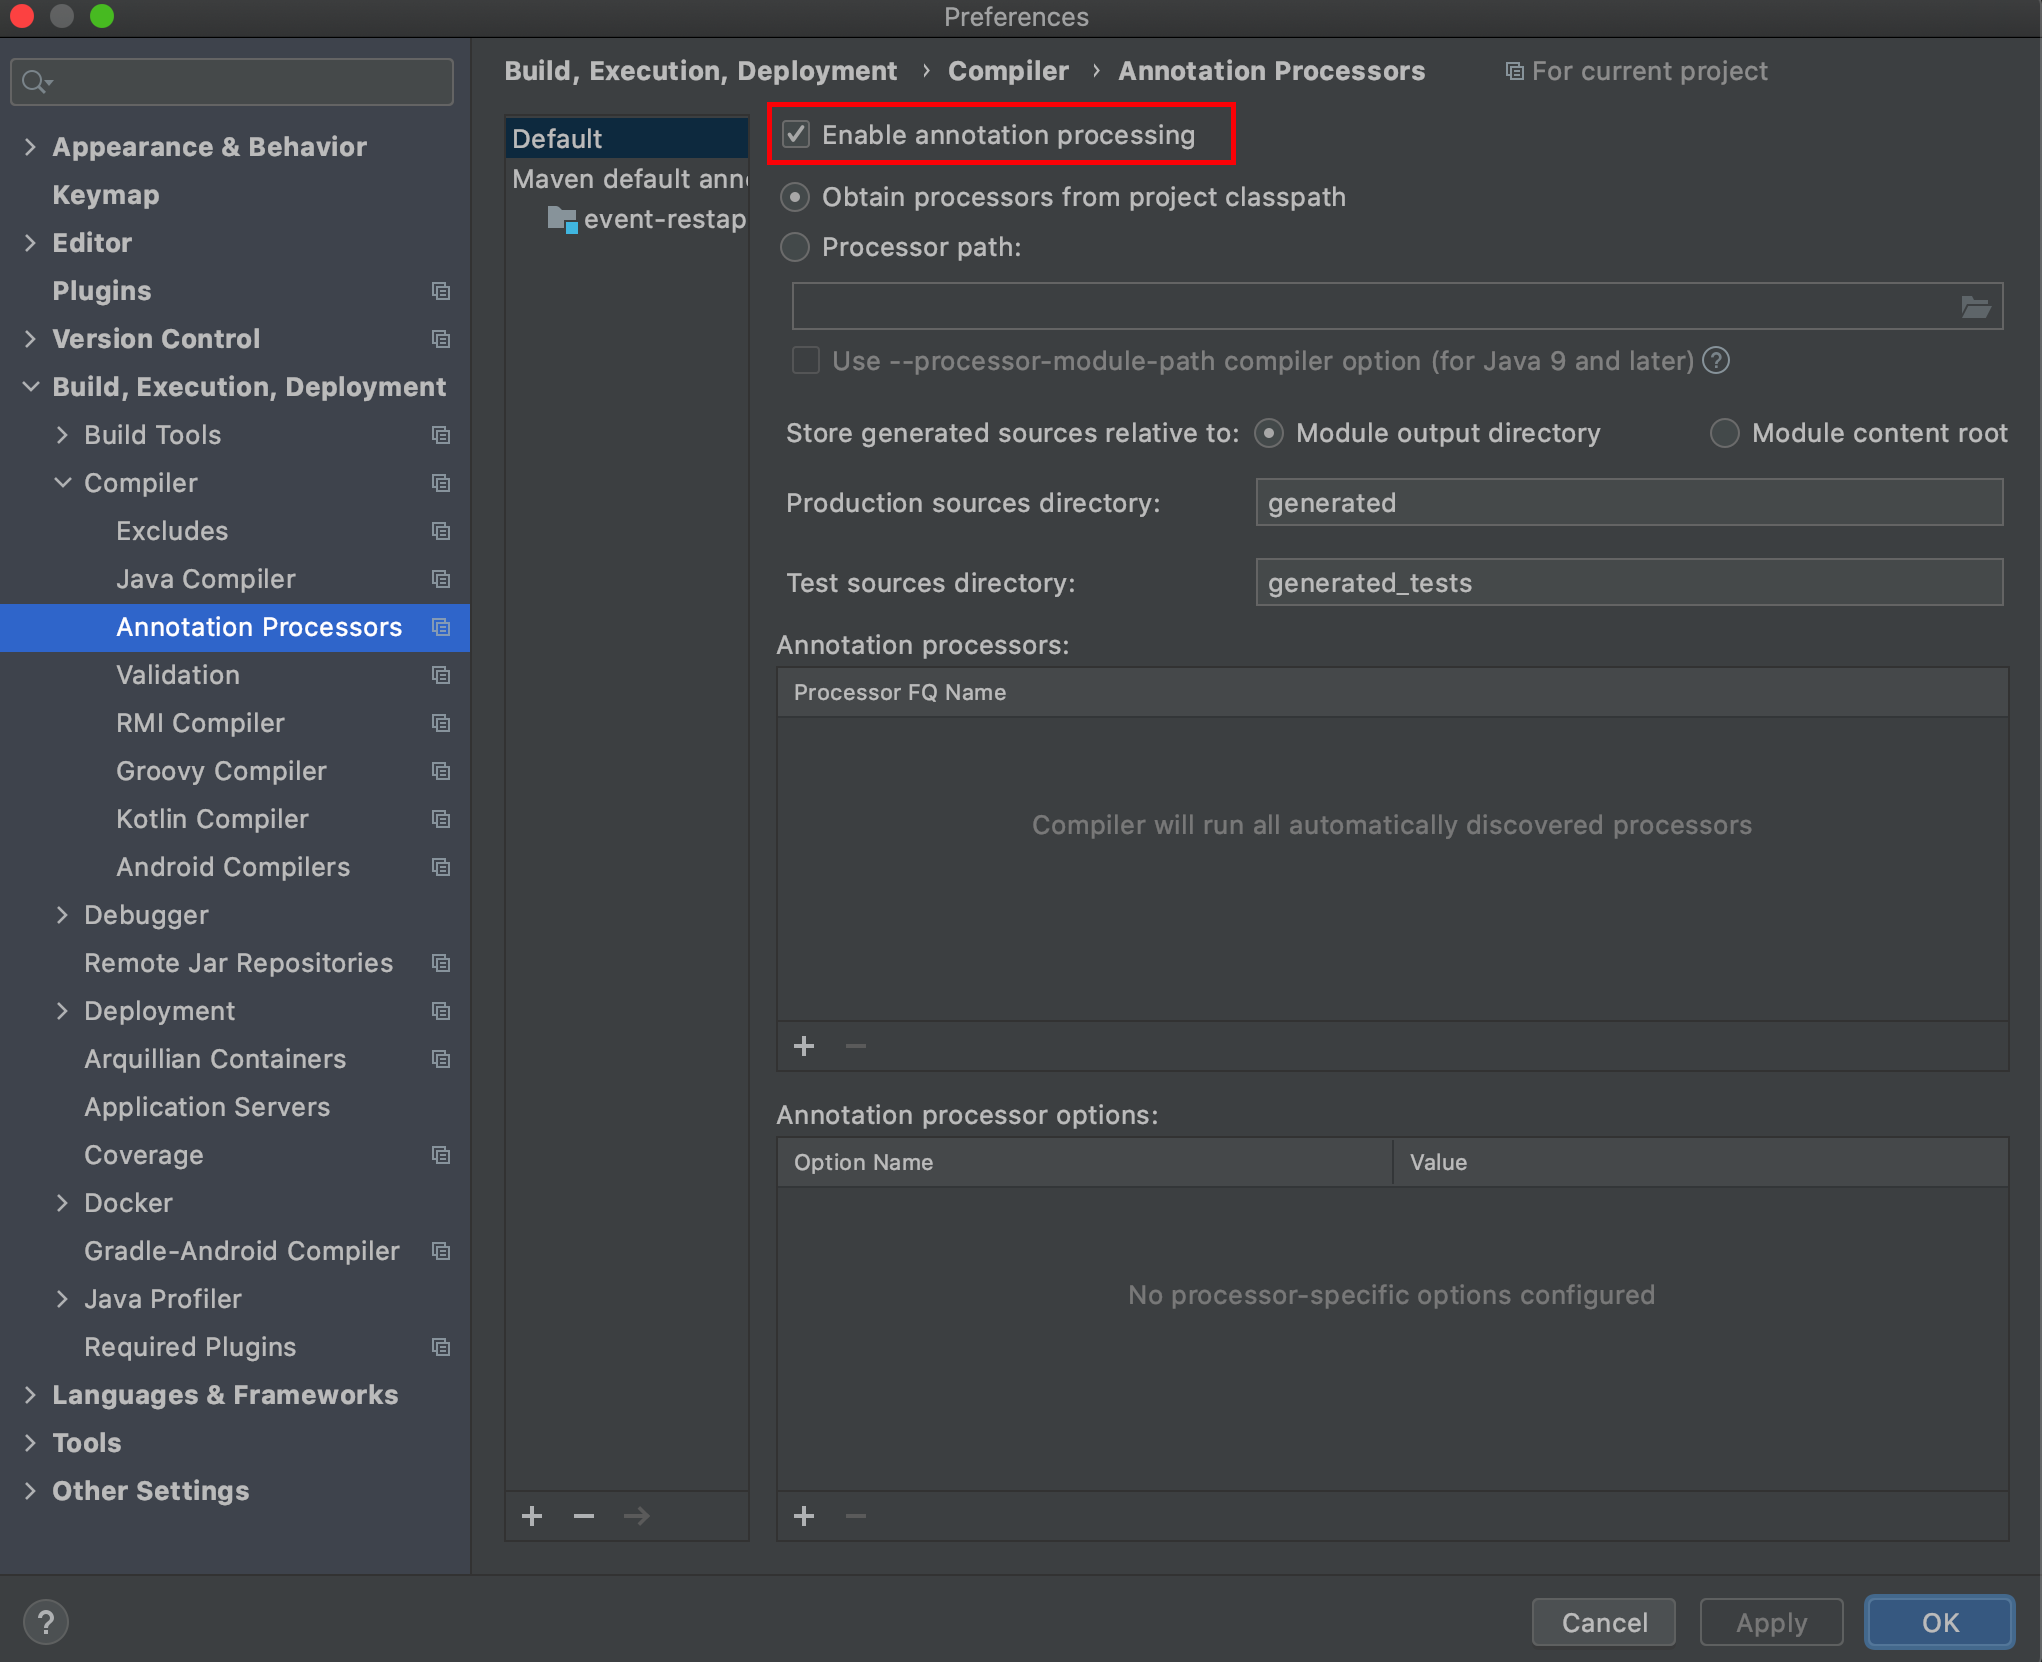Click the help icon beside the processor-module-path option

(x=1716, y=360)
